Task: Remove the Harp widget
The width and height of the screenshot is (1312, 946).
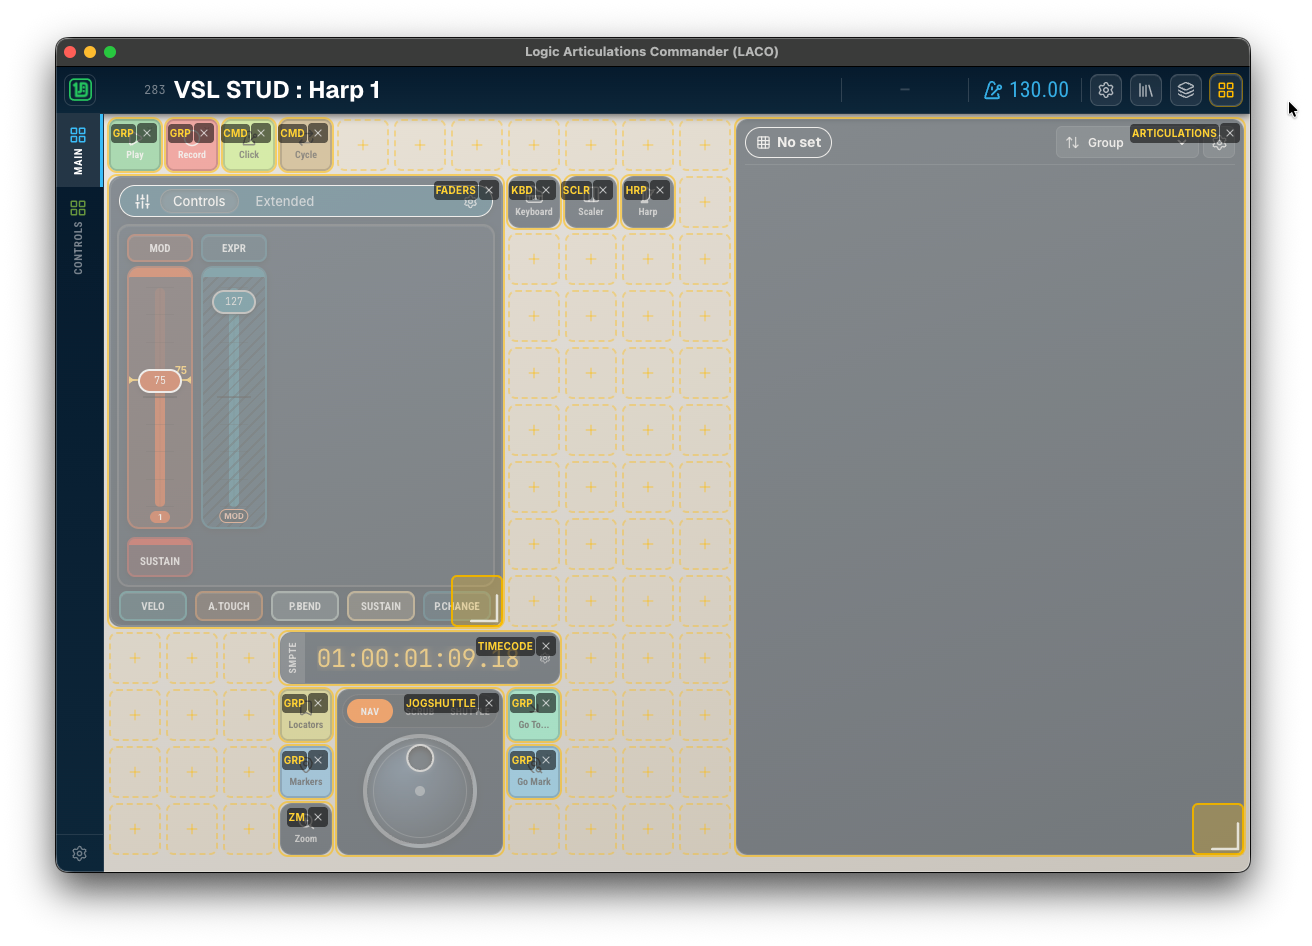Action: click(x=660, y=190)
